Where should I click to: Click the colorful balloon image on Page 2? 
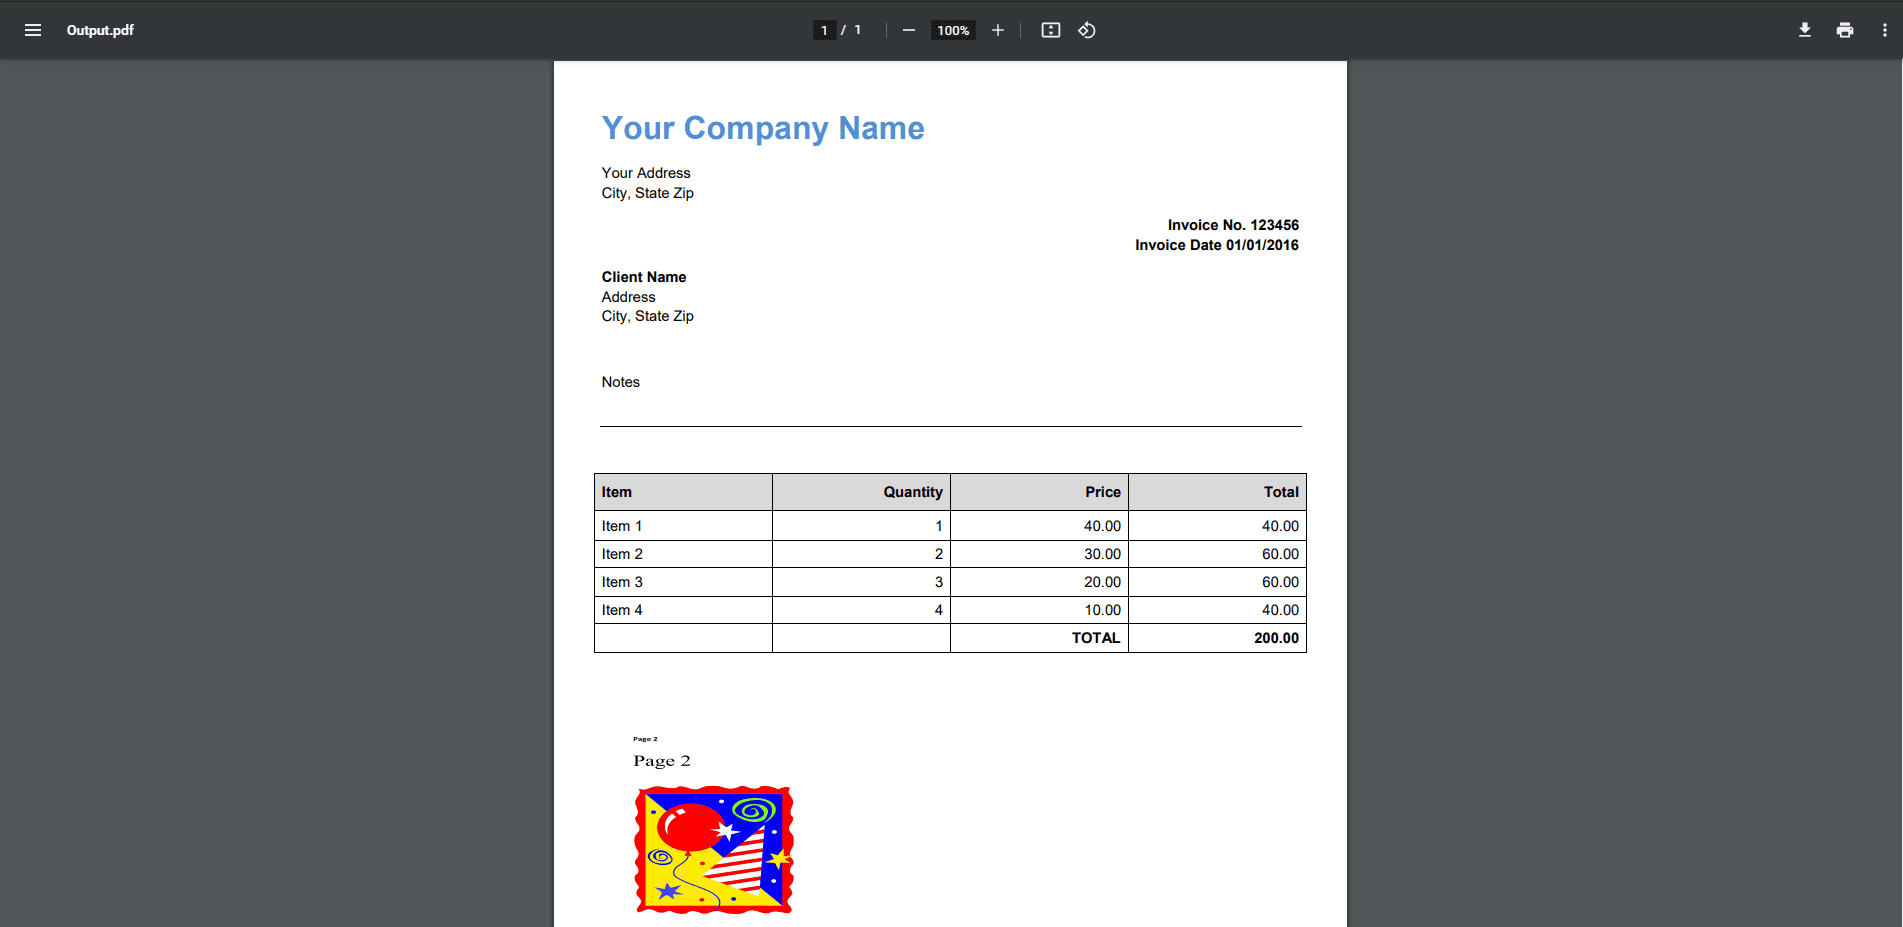pos(713,849)
